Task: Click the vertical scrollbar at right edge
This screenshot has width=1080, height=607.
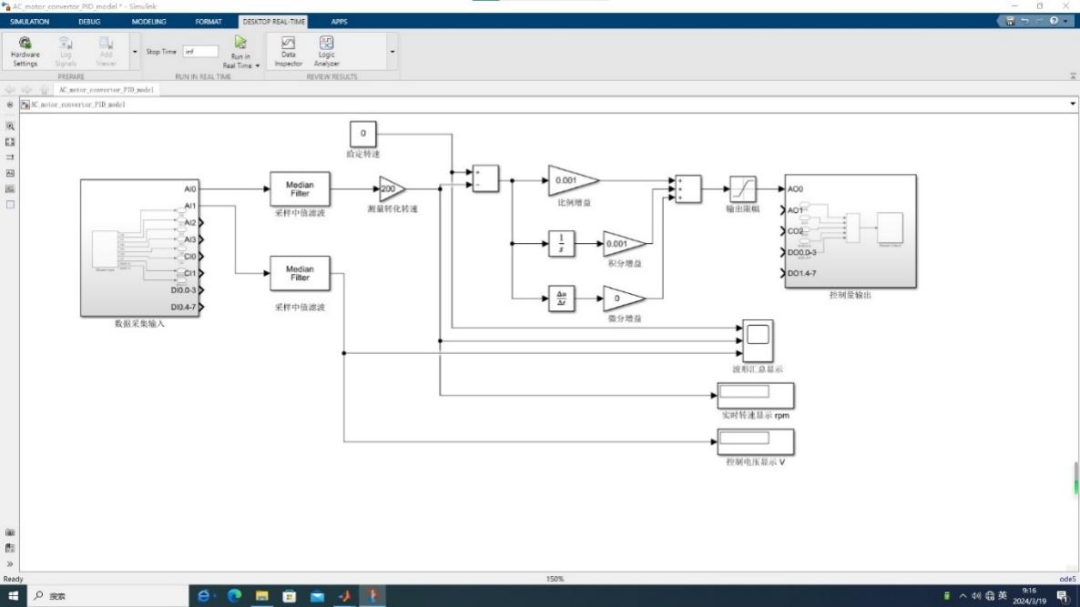Action: coord(1075,479)
